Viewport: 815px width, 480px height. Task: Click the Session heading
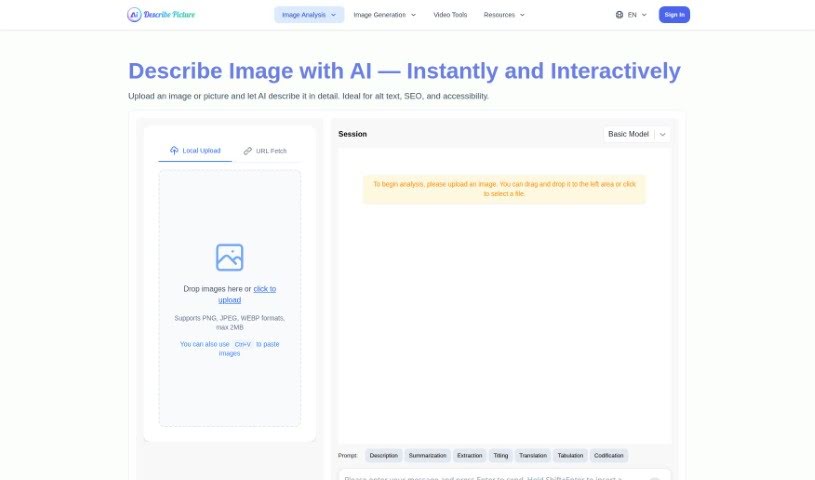352,134
